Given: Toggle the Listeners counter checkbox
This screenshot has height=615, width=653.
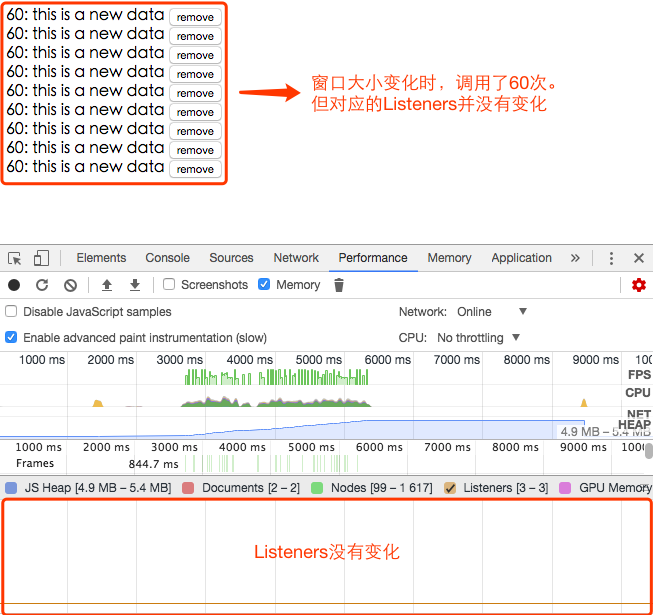Looking at the screenshot, I should [450, 488].
